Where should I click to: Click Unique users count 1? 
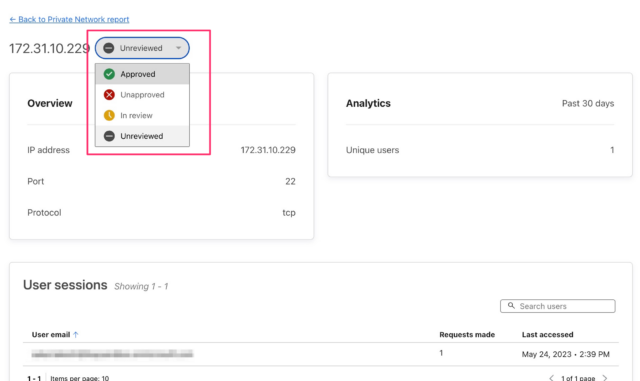click(x=612, y=150)
